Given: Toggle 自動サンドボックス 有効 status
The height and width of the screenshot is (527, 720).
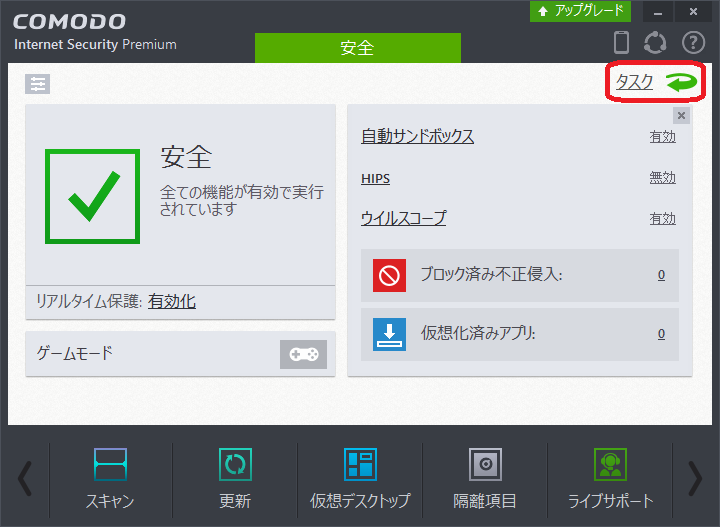Looking at the screenshot, I should coord(663,136).
